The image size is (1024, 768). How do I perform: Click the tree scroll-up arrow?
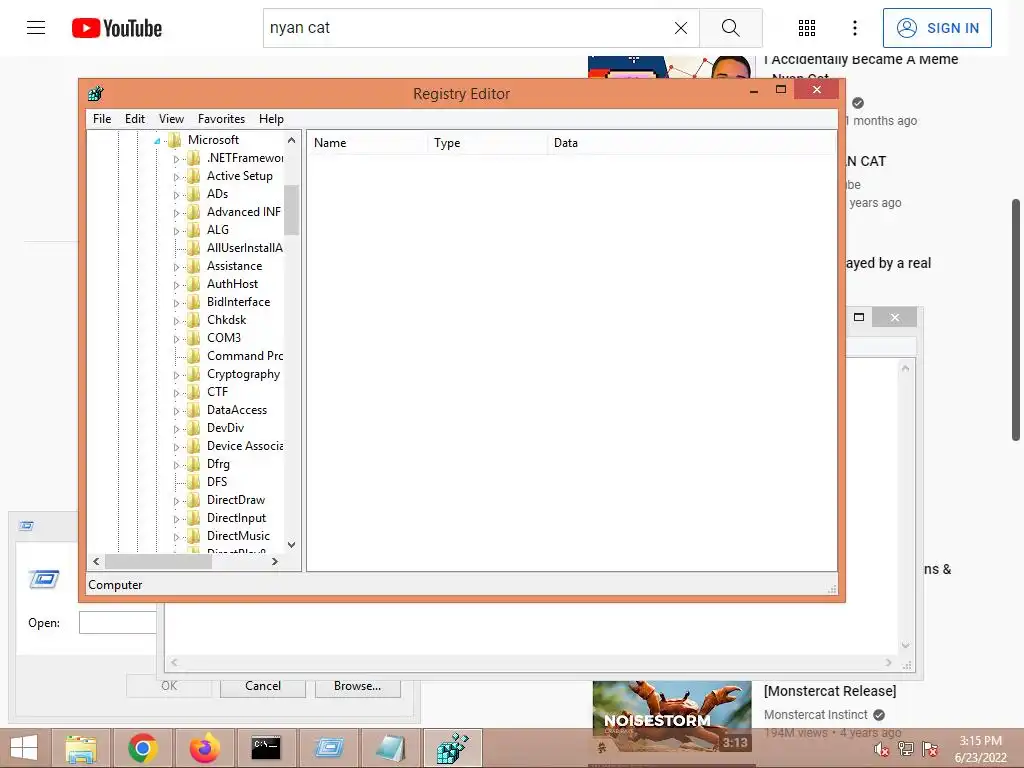click(x=291, y=140)
